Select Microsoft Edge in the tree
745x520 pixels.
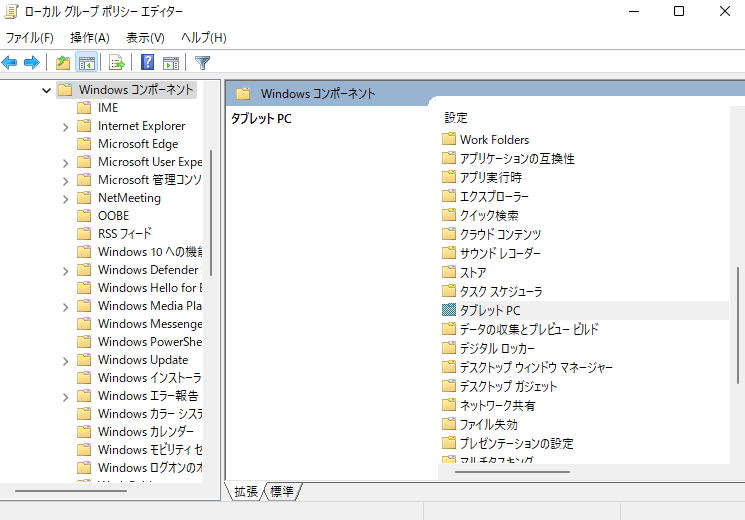(138, 144)
